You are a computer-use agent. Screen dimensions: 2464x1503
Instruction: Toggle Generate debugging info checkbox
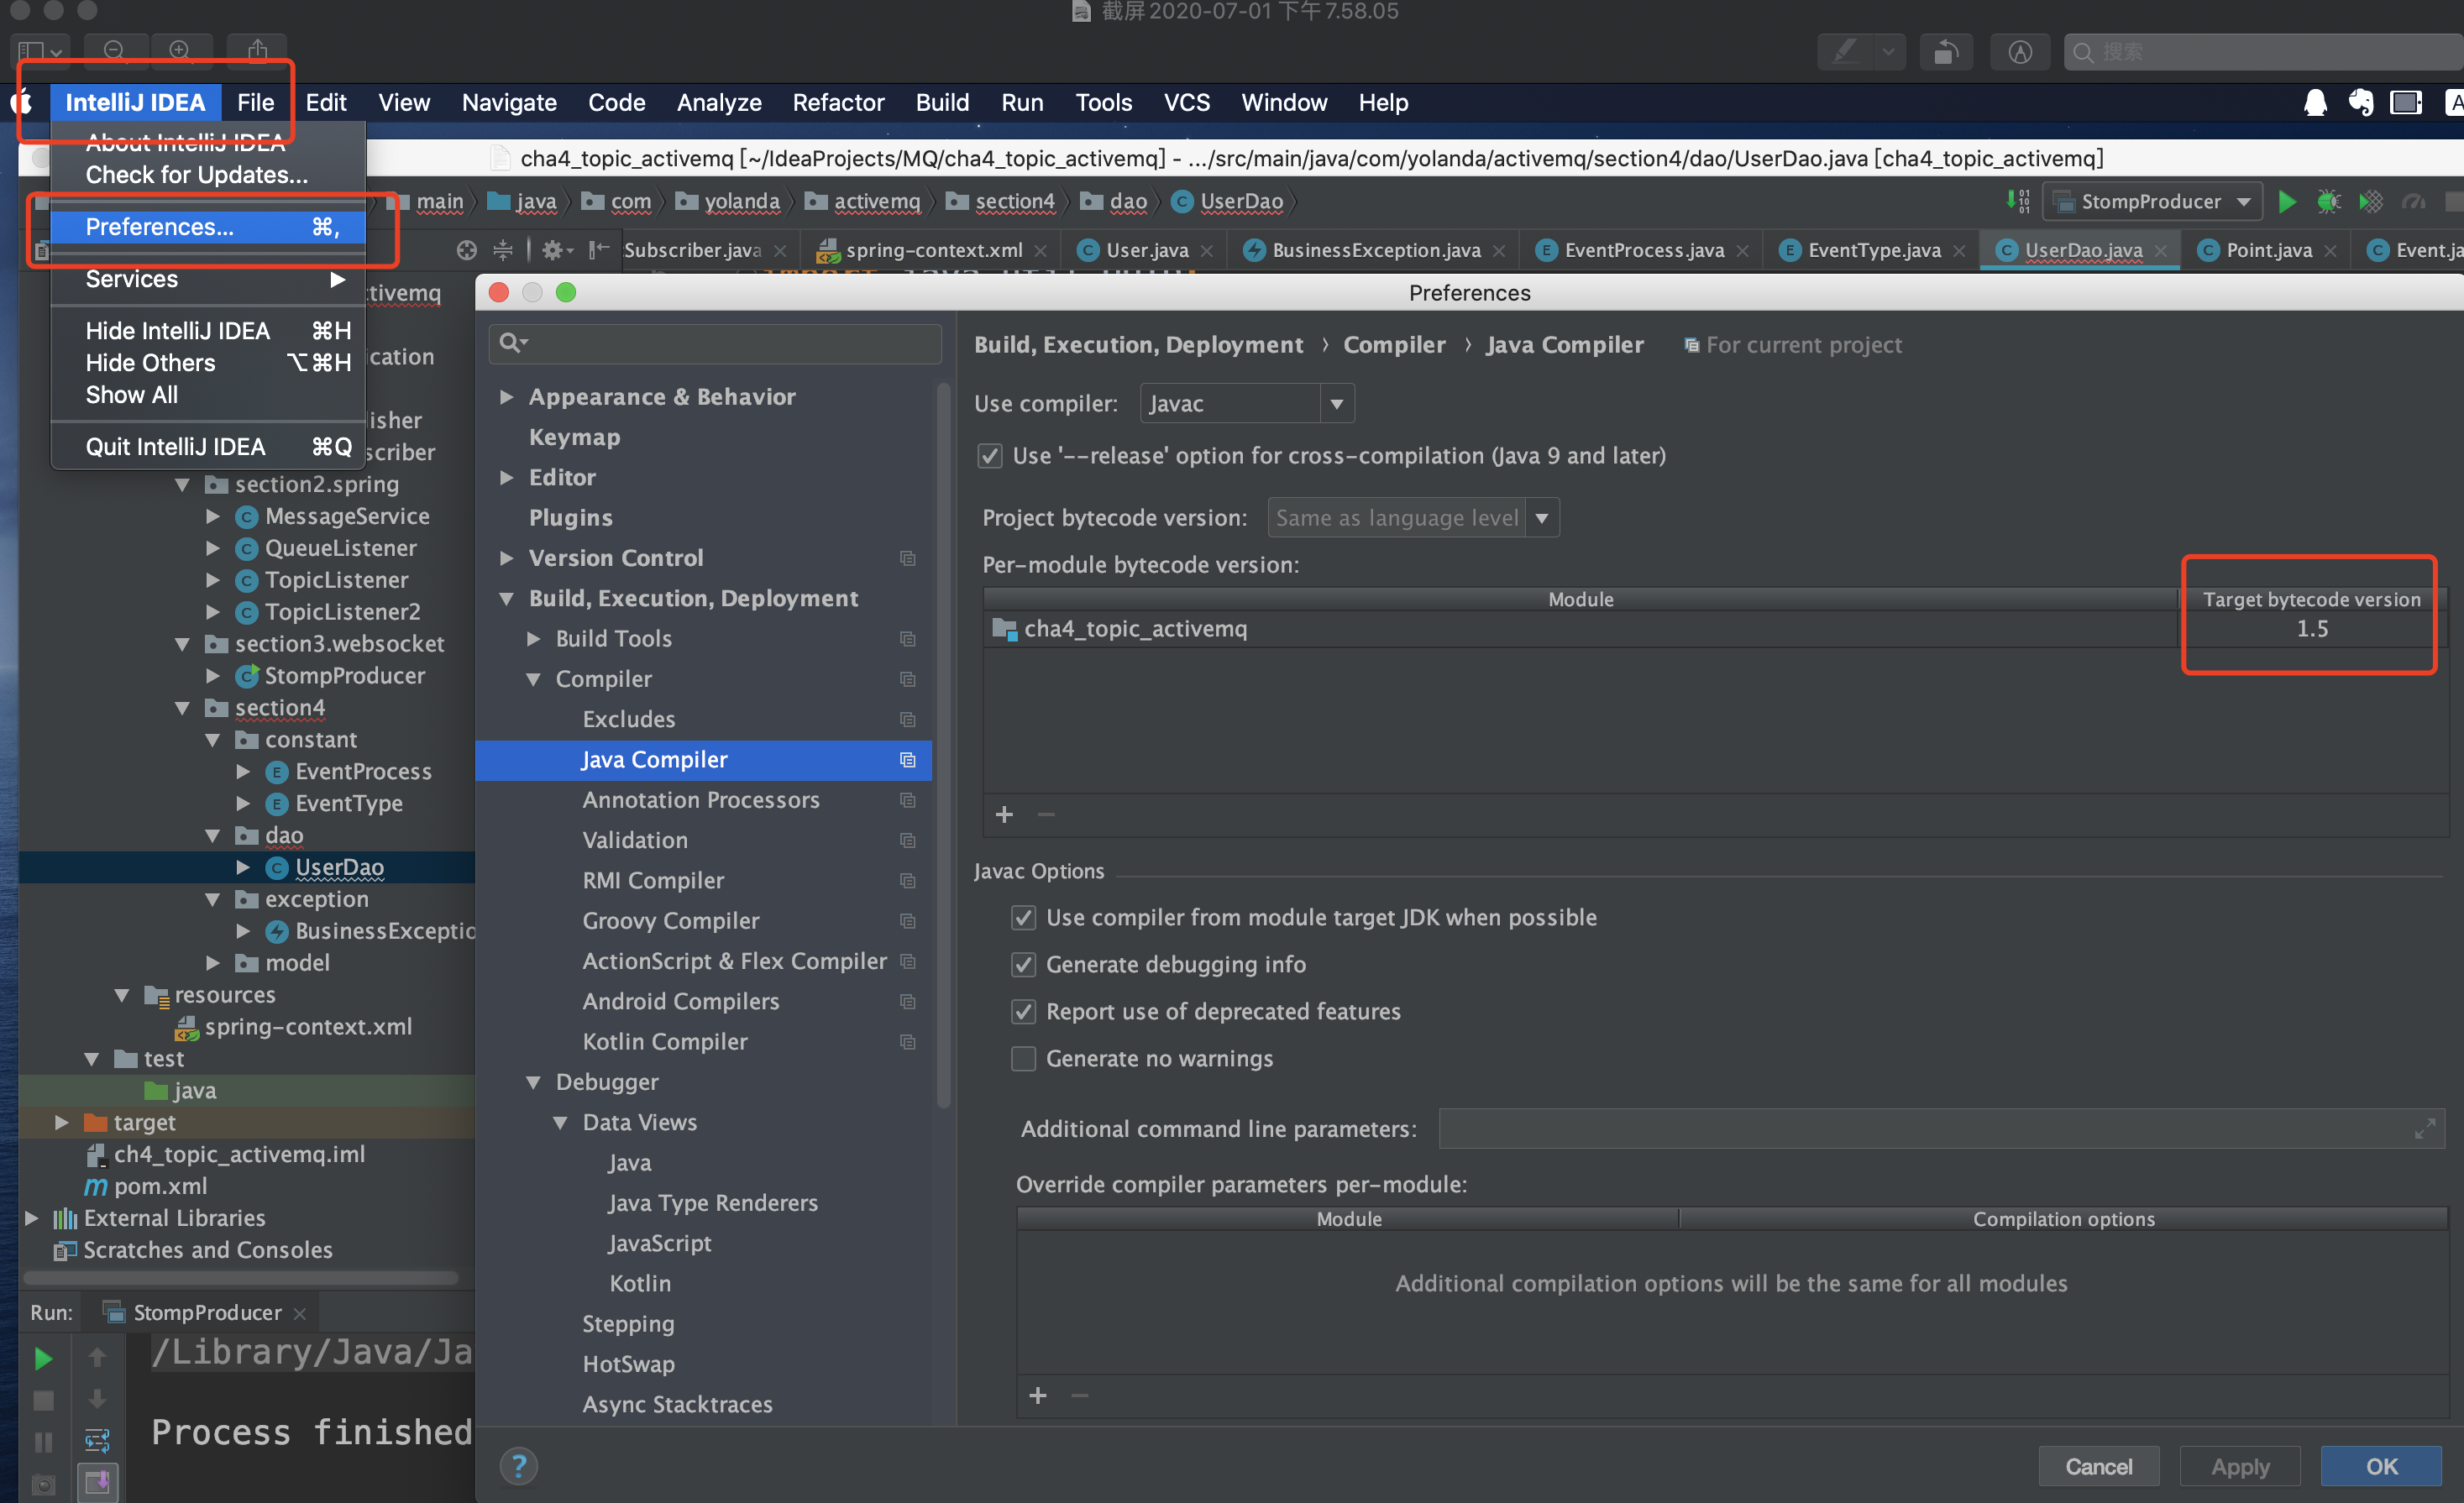(1023, 965)
